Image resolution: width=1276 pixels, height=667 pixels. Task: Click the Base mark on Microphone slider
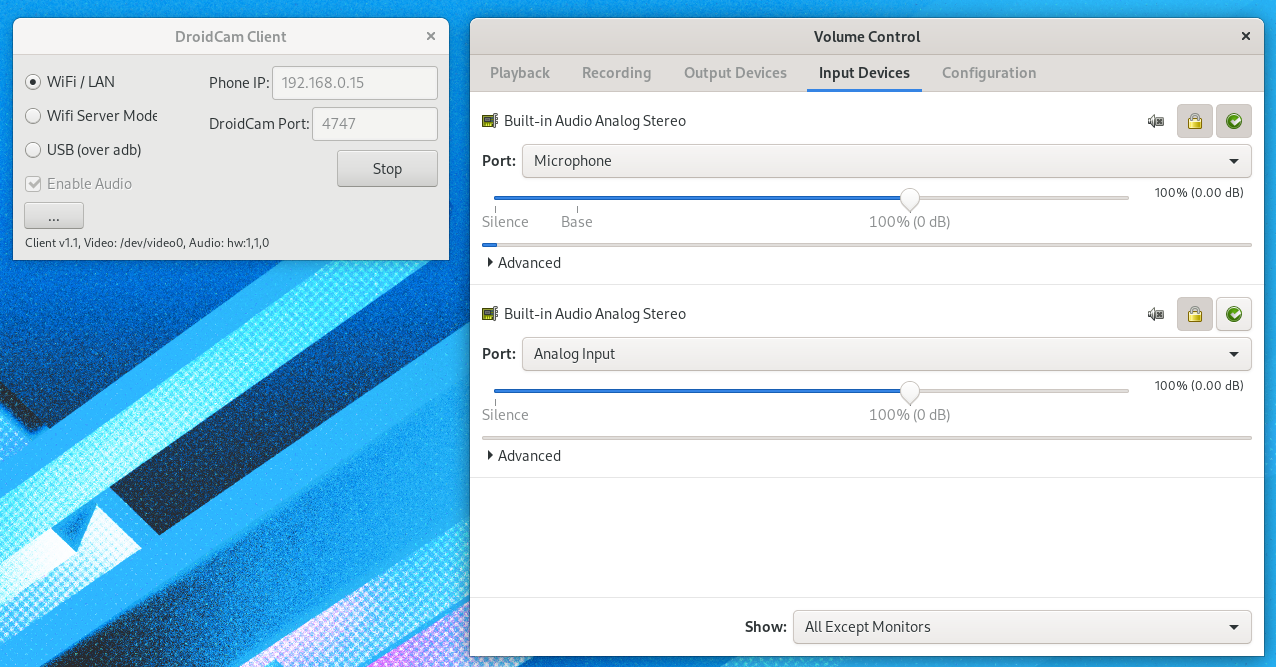[x=577, y=222]
